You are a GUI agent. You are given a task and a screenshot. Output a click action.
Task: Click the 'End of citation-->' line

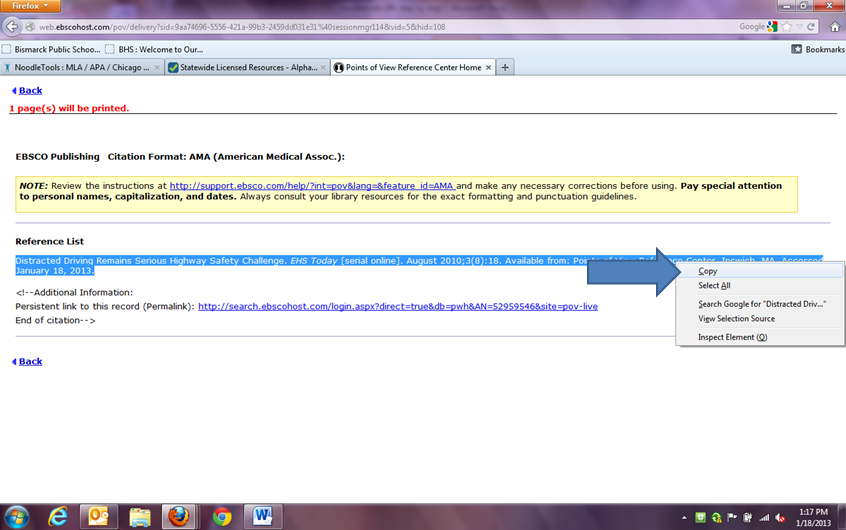(55, 320)
